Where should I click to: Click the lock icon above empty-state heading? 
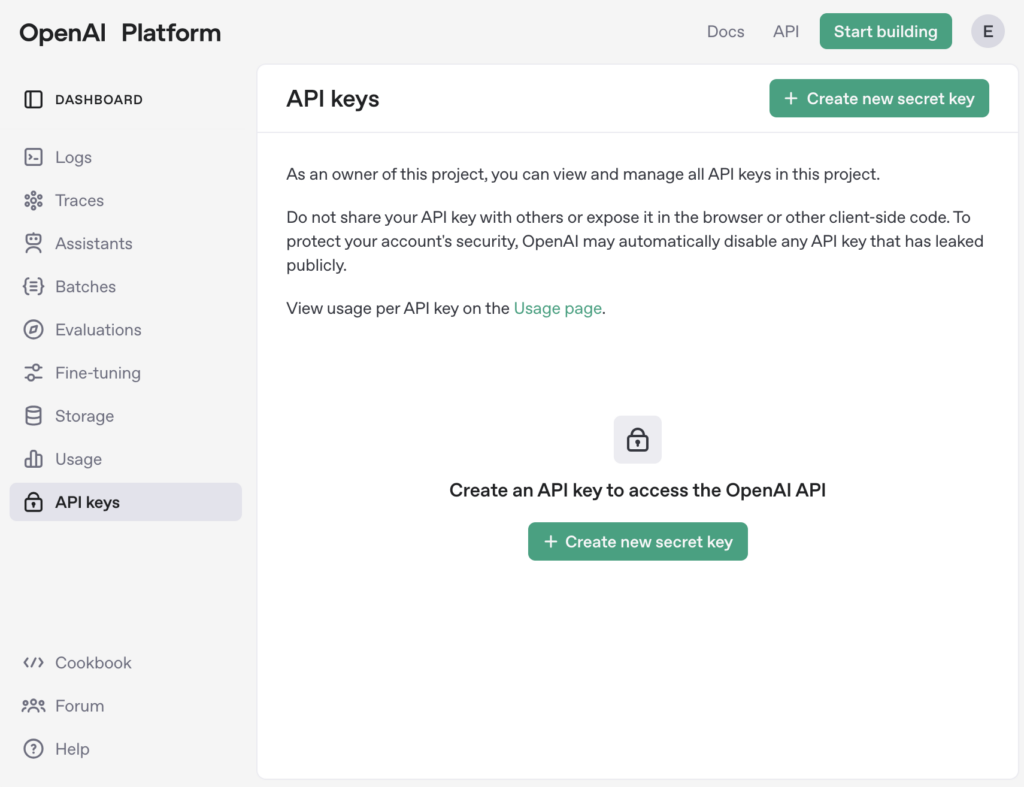point(637,440)
